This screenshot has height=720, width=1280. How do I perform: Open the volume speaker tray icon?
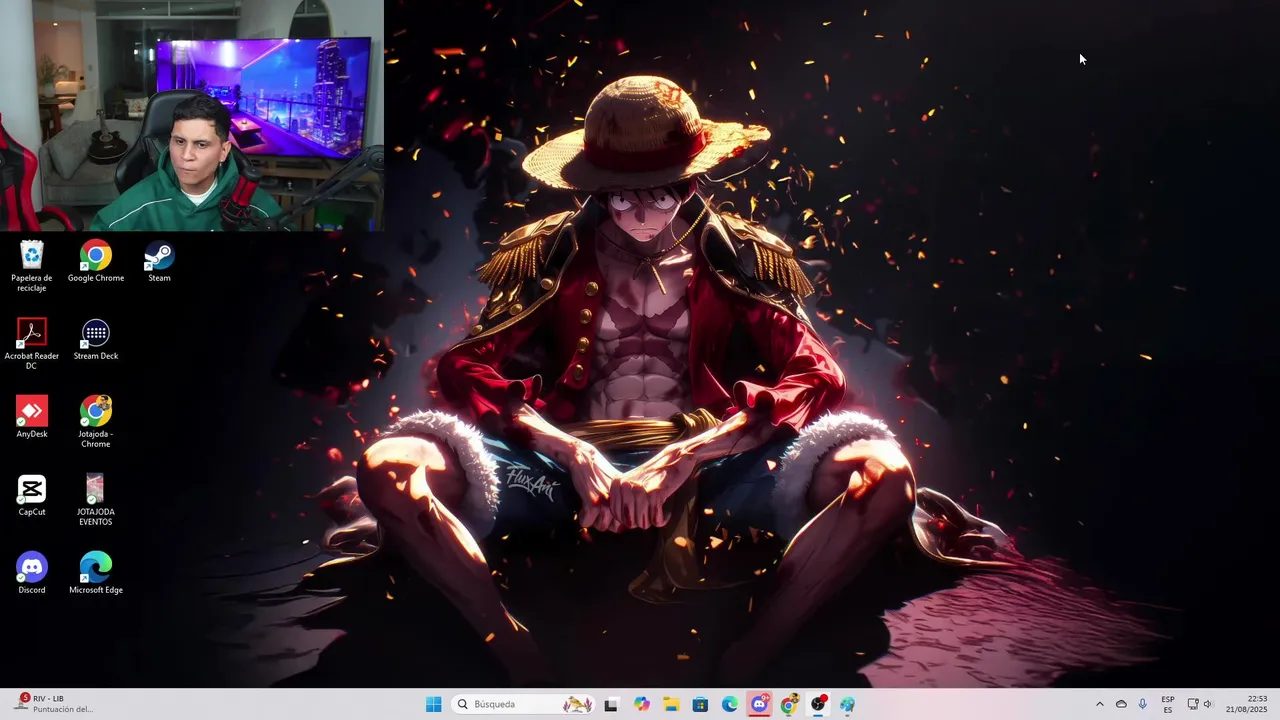pos(1207,704)
